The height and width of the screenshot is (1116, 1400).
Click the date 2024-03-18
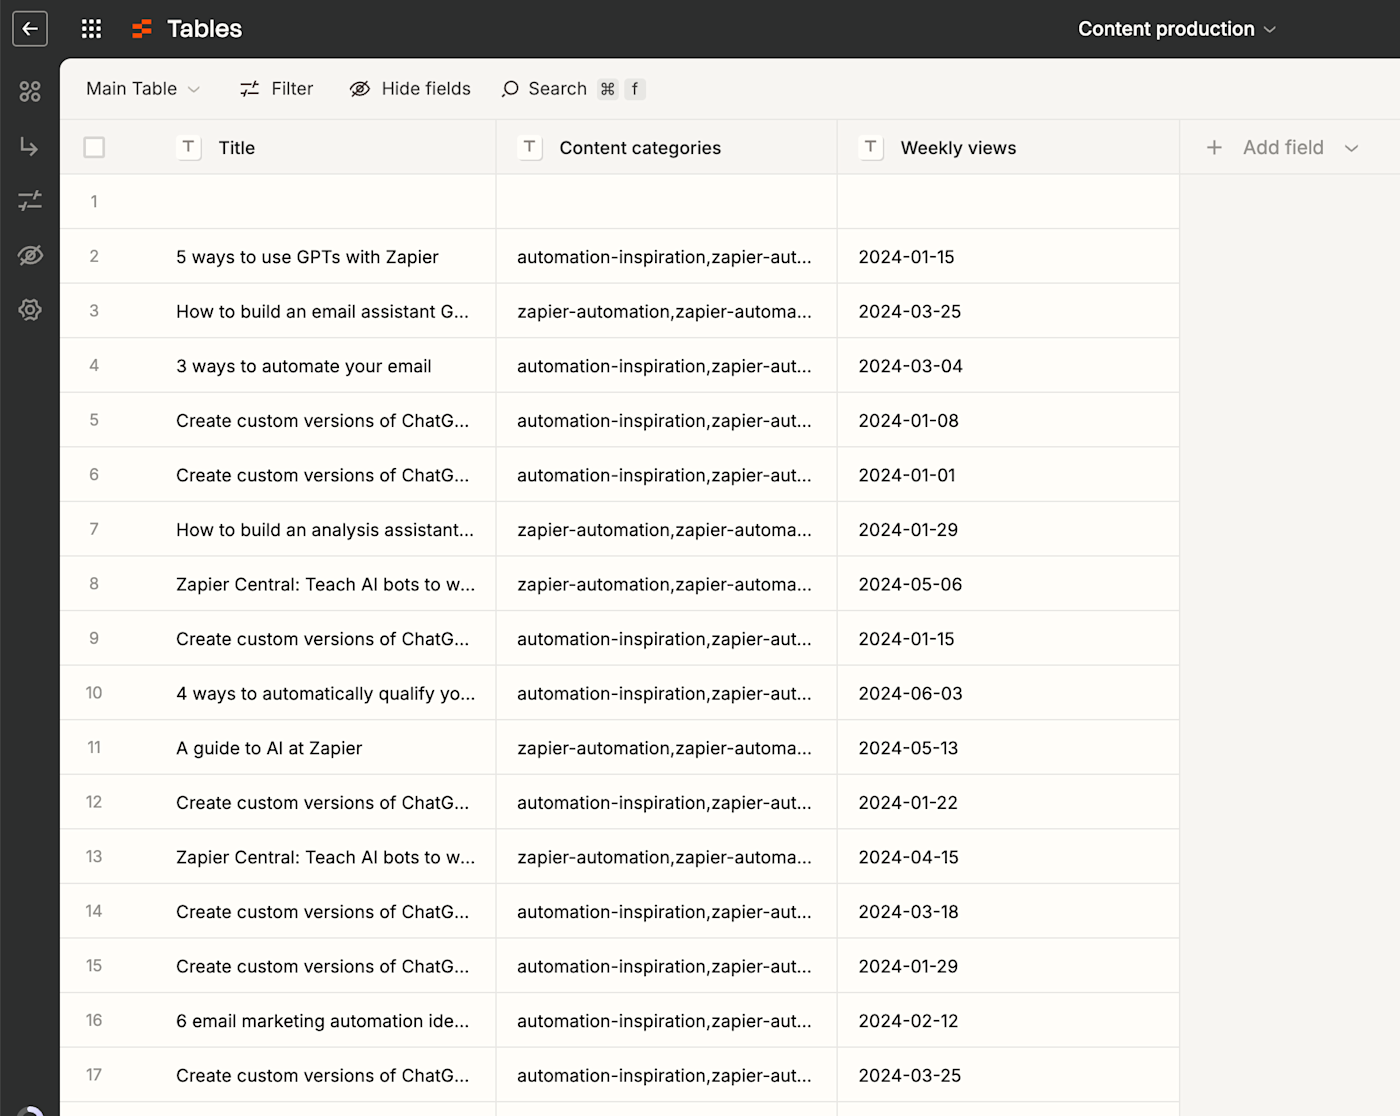[908, 912]
